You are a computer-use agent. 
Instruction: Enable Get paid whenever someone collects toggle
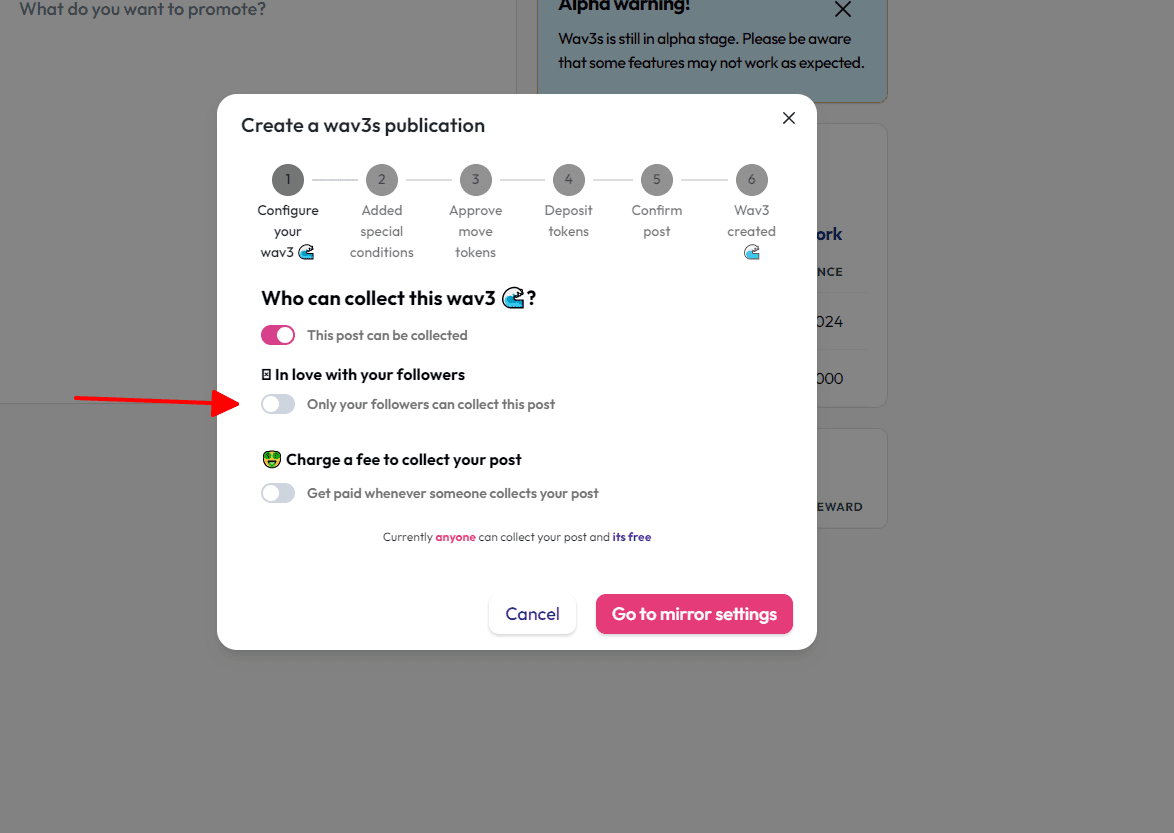pos(278,493)
